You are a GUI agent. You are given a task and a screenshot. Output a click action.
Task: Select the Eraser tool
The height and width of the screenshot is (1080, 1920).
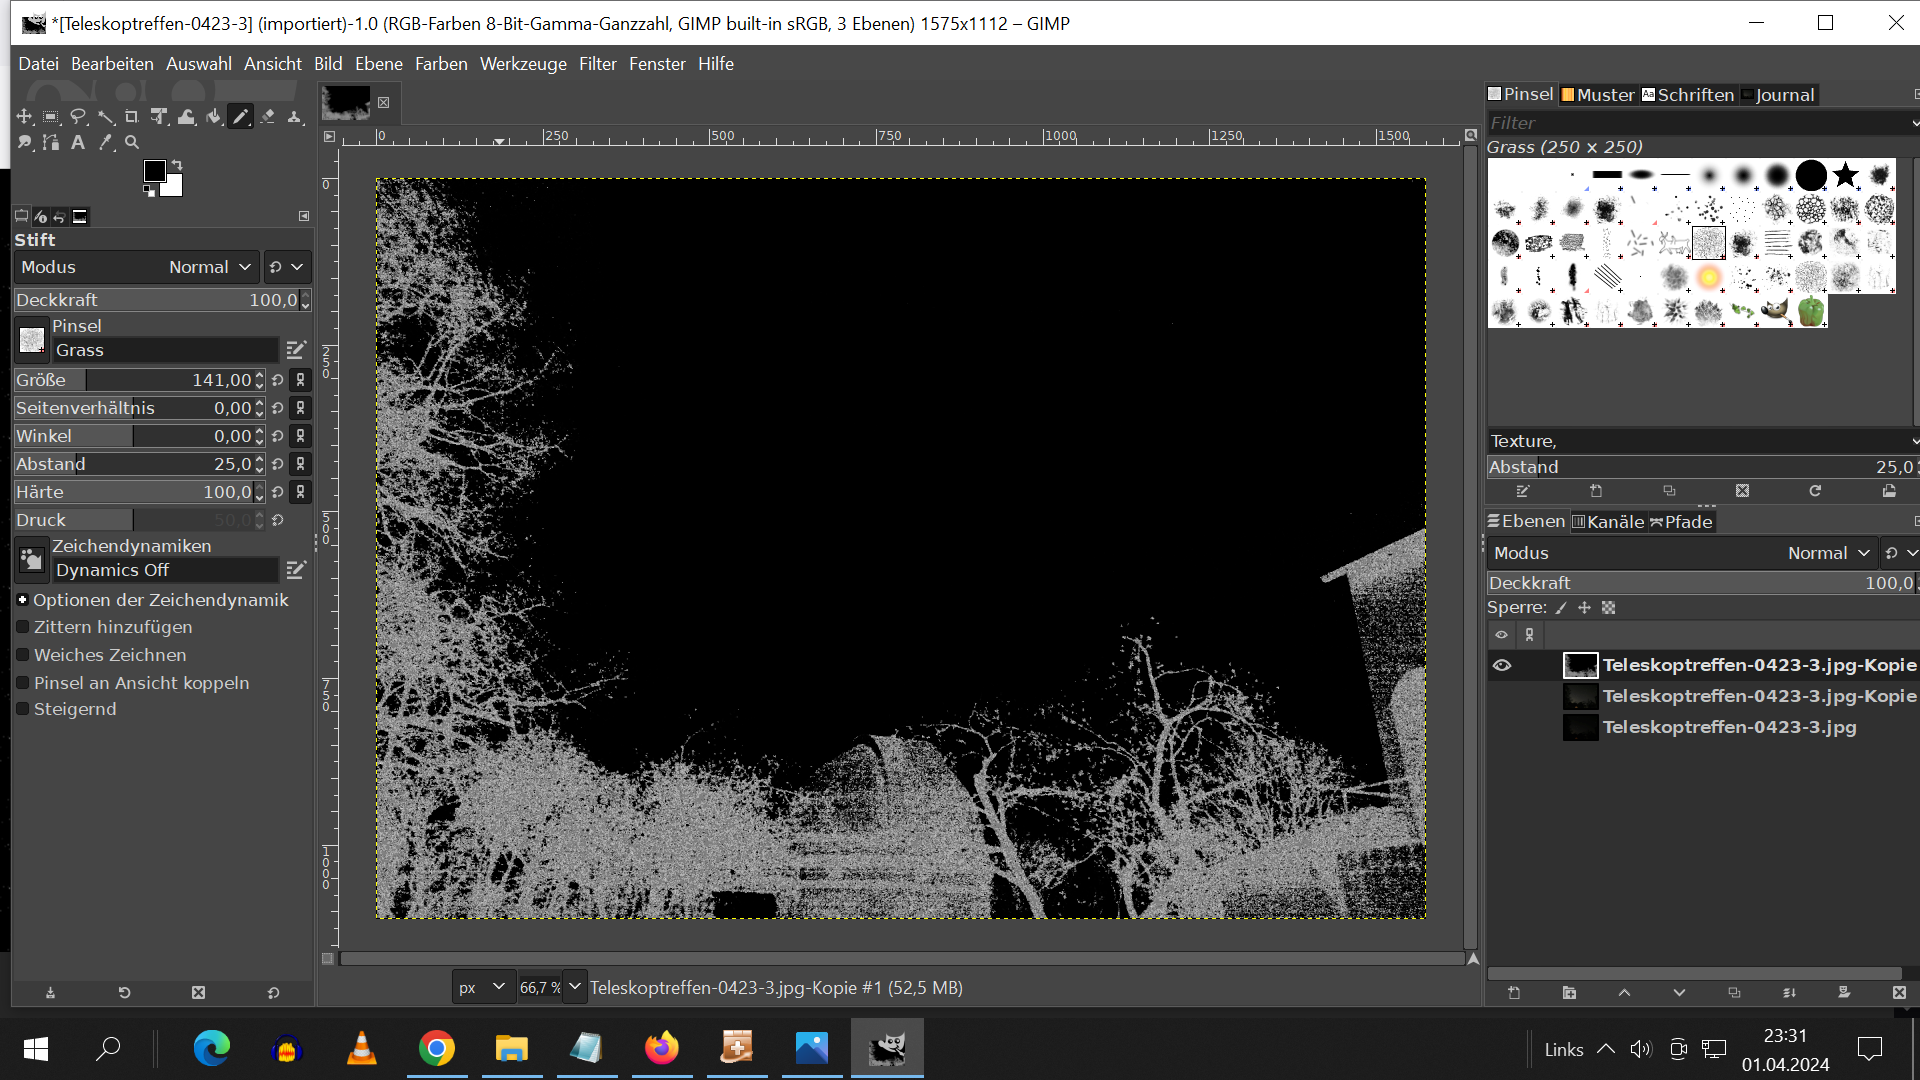click(x=267, y=117)
